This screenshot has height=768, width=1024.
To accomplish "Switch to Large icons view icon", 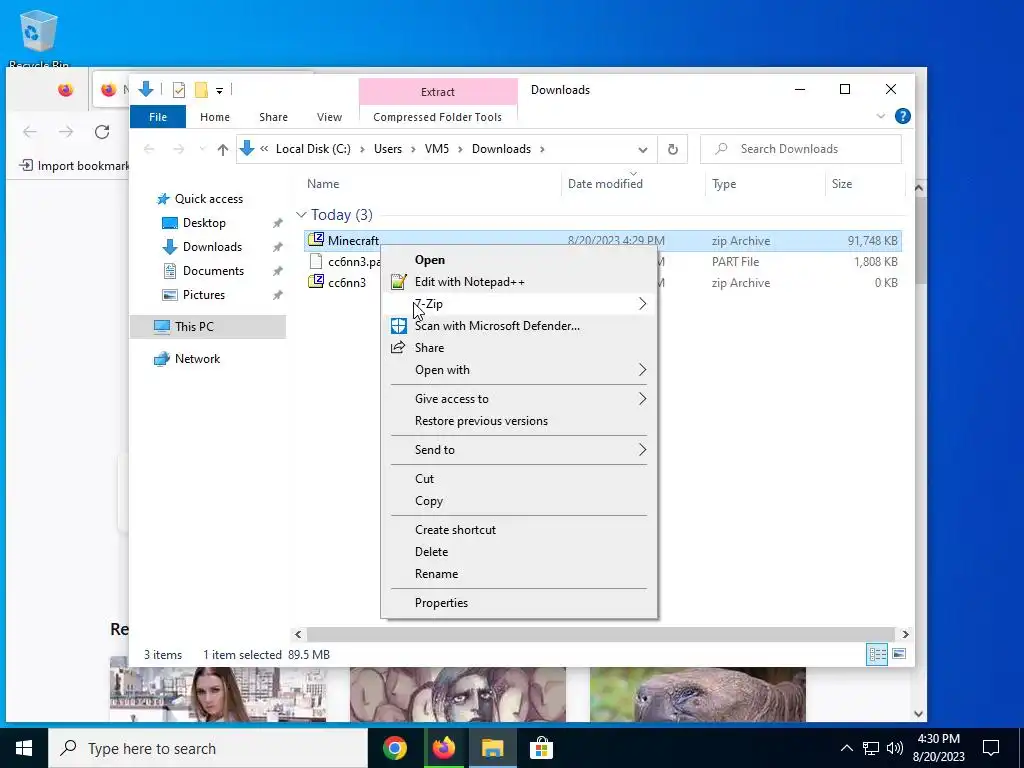I will [899, 654].
